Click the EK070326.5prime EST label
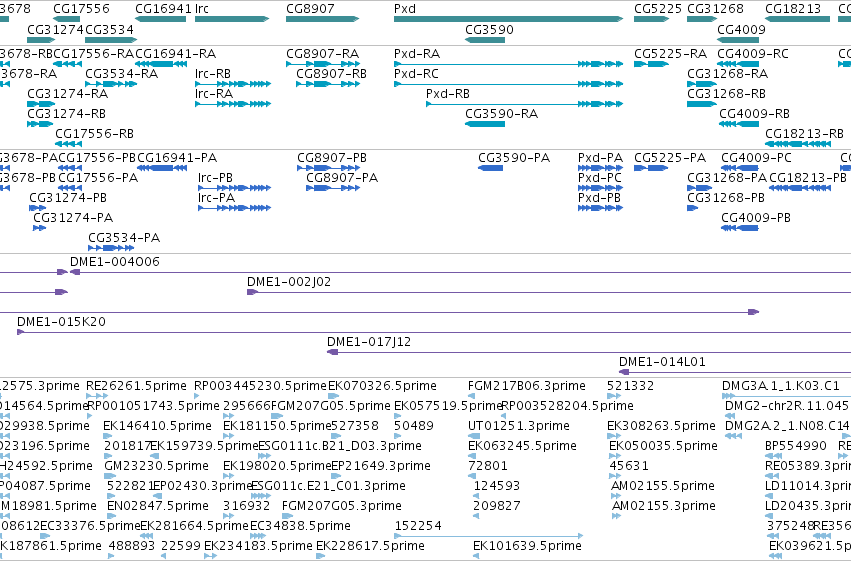851x561 pixels. point(383,386)
